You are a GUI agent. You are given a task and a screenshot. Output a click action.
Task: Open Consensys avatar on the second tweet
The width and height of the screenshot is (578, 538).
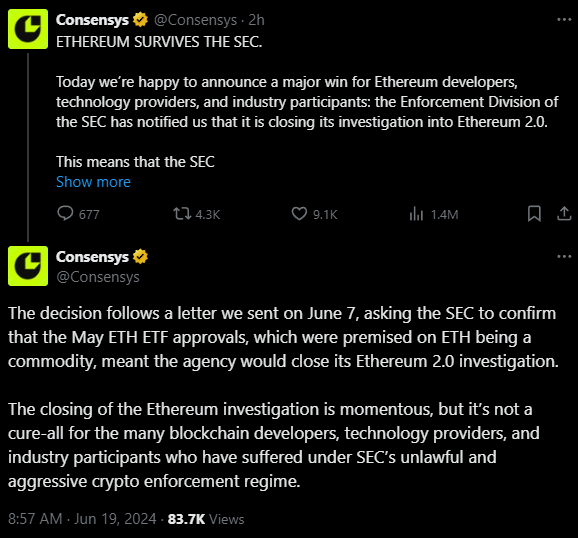pos(28,266)
